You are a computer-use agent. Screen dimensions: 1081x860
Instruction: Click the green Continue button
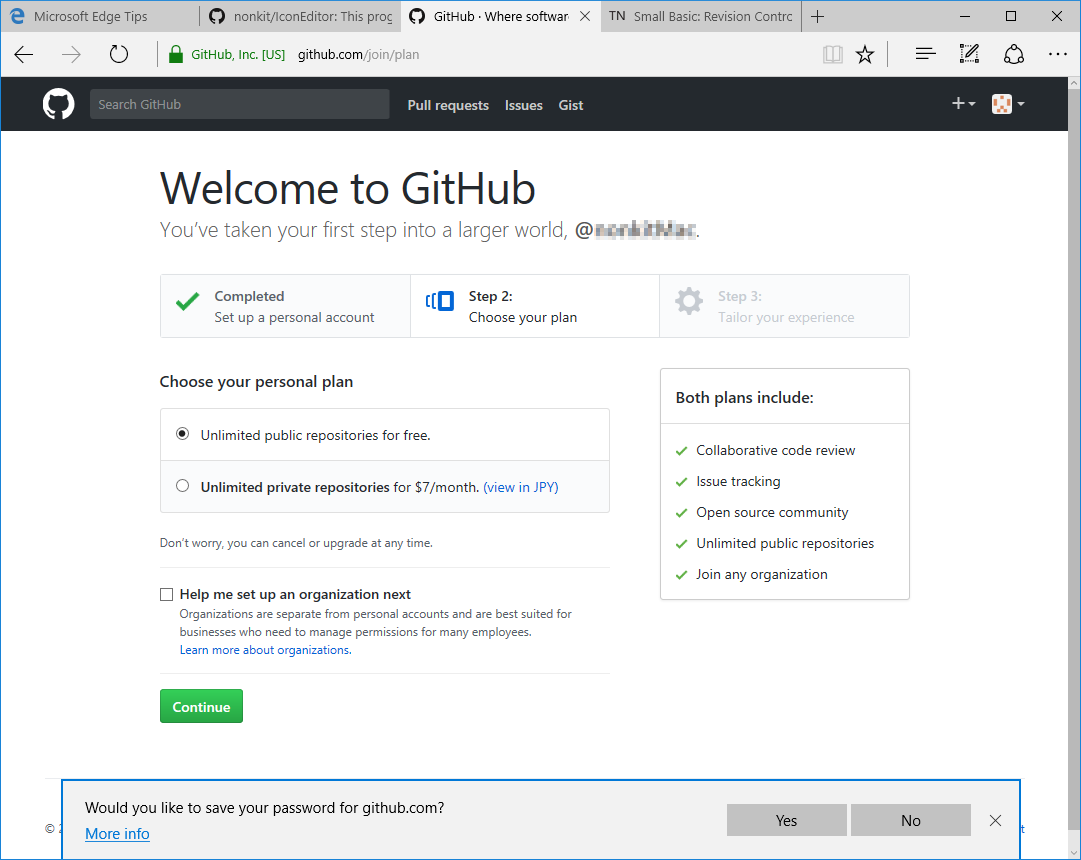(x=201, y=706)
